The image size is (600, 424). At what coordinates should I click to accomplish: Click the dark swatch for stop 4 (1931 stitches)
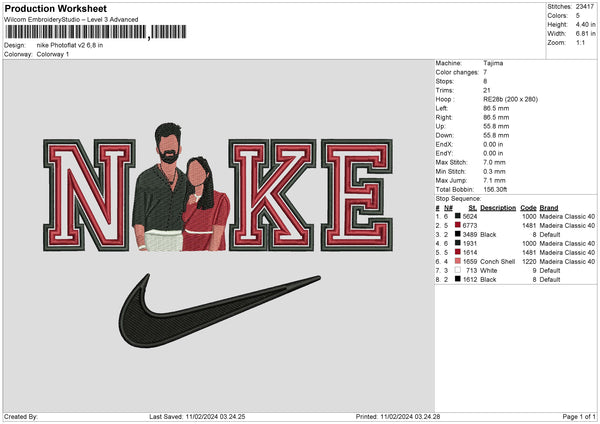tap(458, 243)
